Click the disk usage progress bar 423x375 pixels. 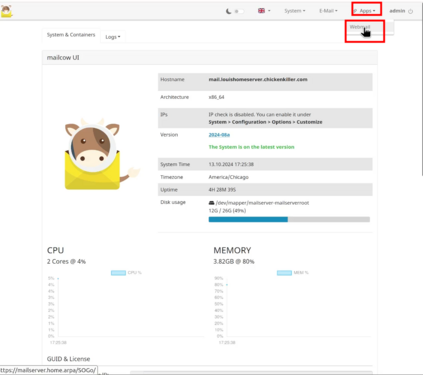pos(289,219)
